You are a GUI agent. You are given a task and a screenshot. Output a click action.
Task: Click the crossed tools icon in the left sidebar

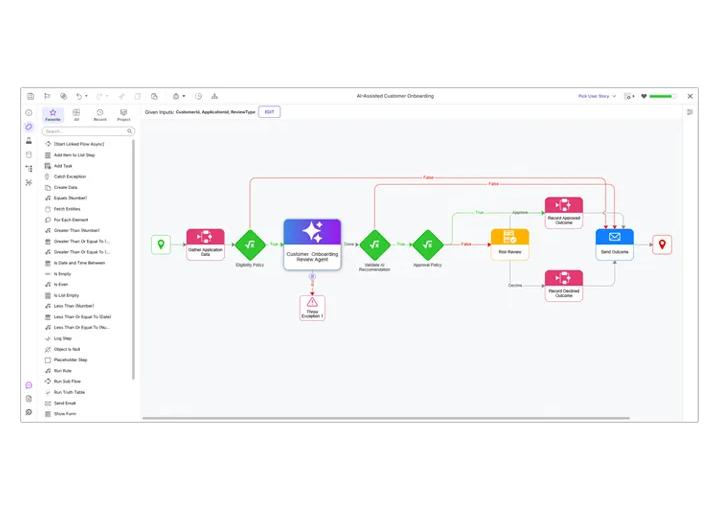(x=29, y=183)
